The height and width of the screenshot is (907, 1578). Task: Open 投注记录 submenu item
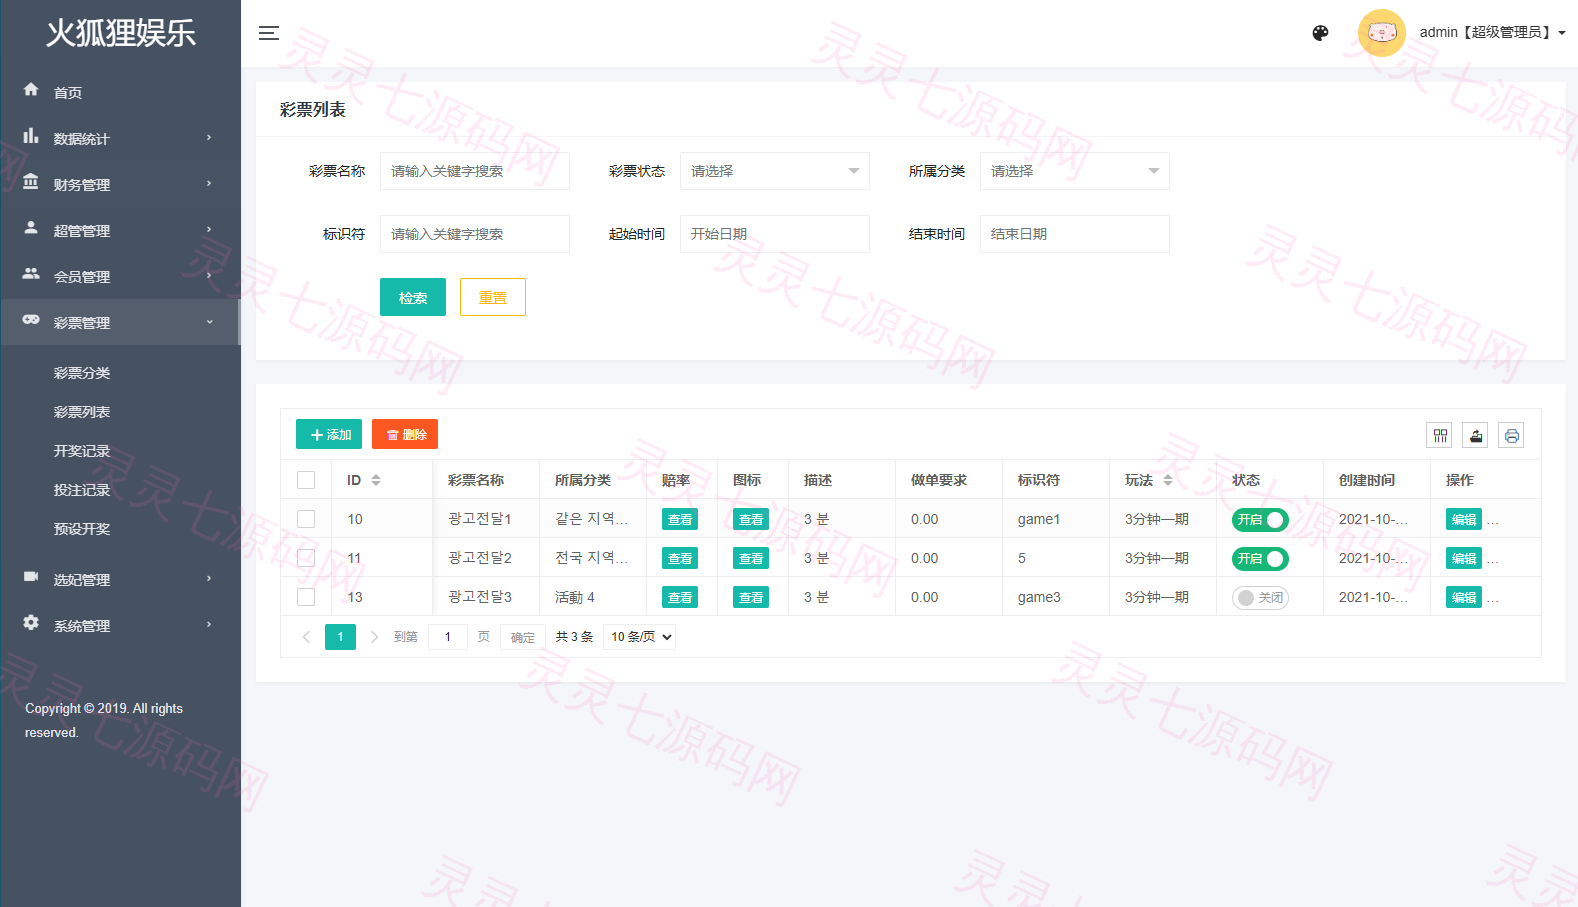pyautogui.click(x=82, y=490)
